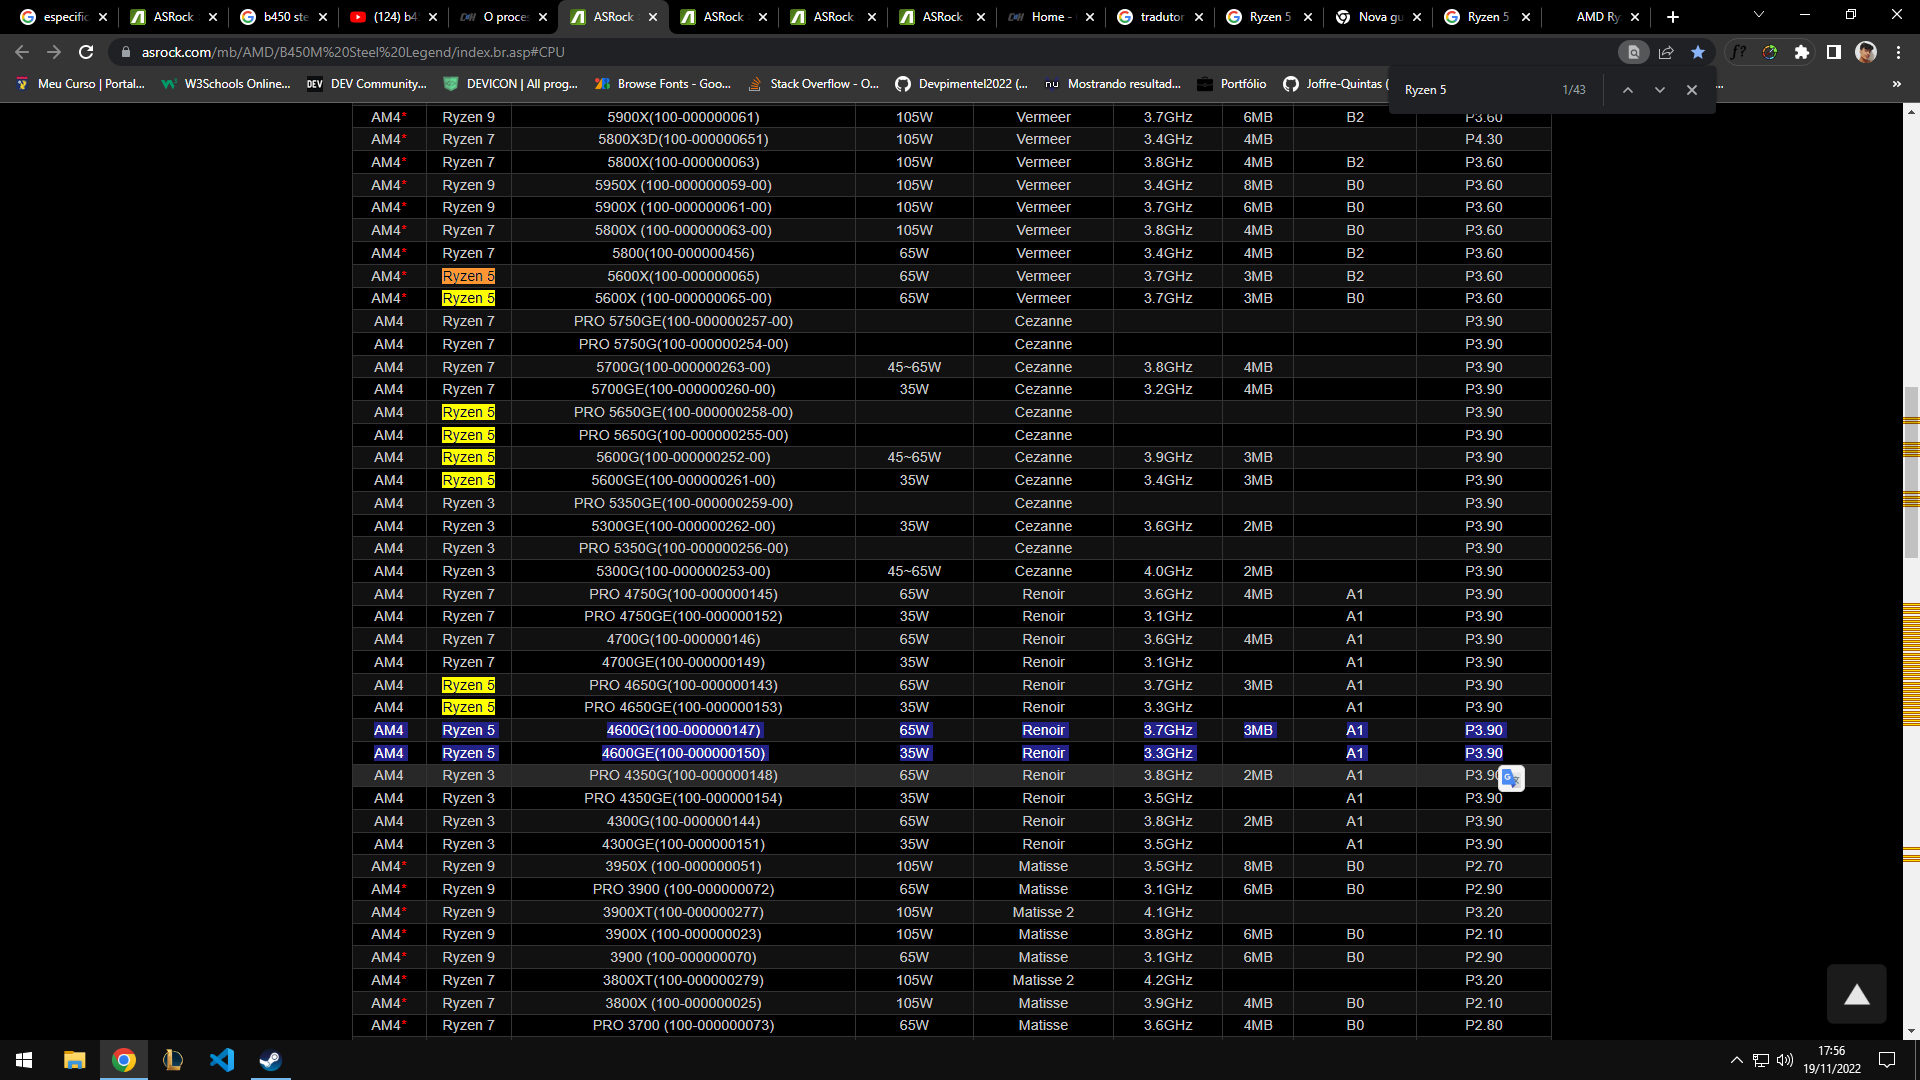This screenshot has width=1920, height=1080.
Task: Go back to the previous page
Action: (x=22, y=52)
